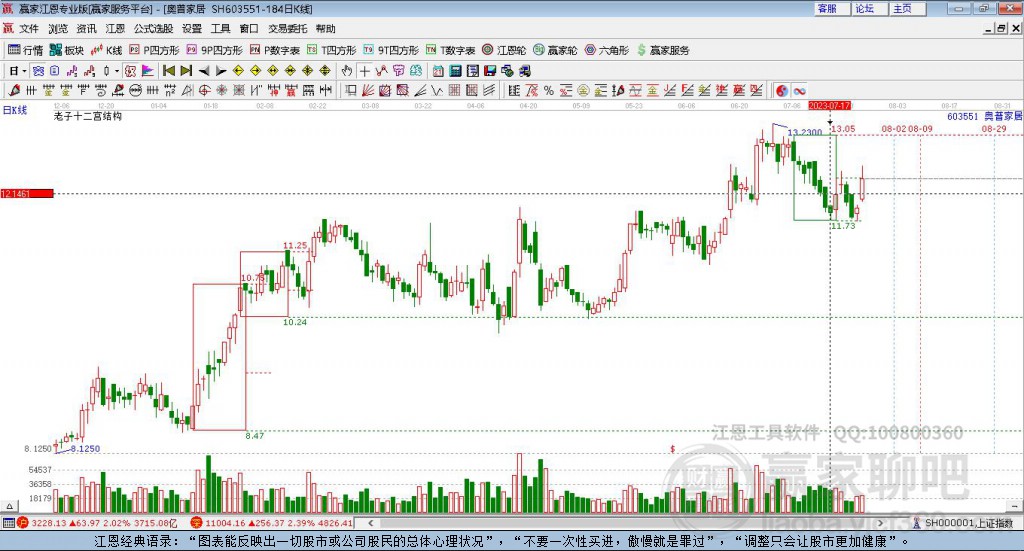
Task: Toggle the crosshair cursor tool
Action: [x=364, y=71]
